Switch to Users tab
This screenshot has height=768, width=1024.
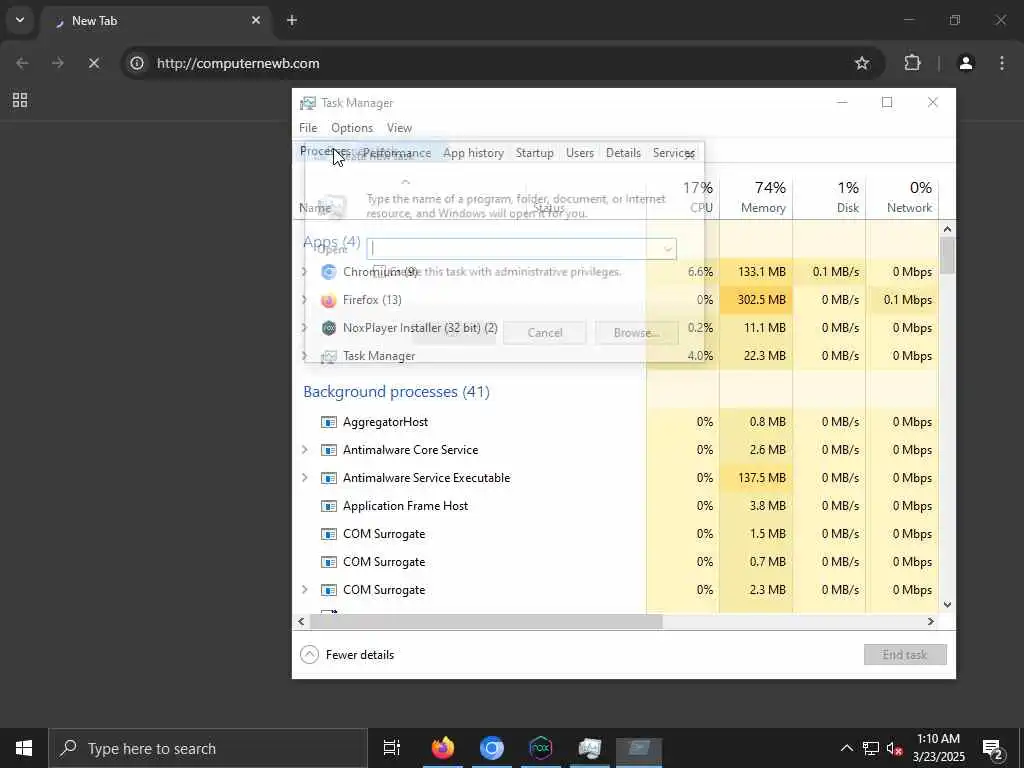click(580, 153)
